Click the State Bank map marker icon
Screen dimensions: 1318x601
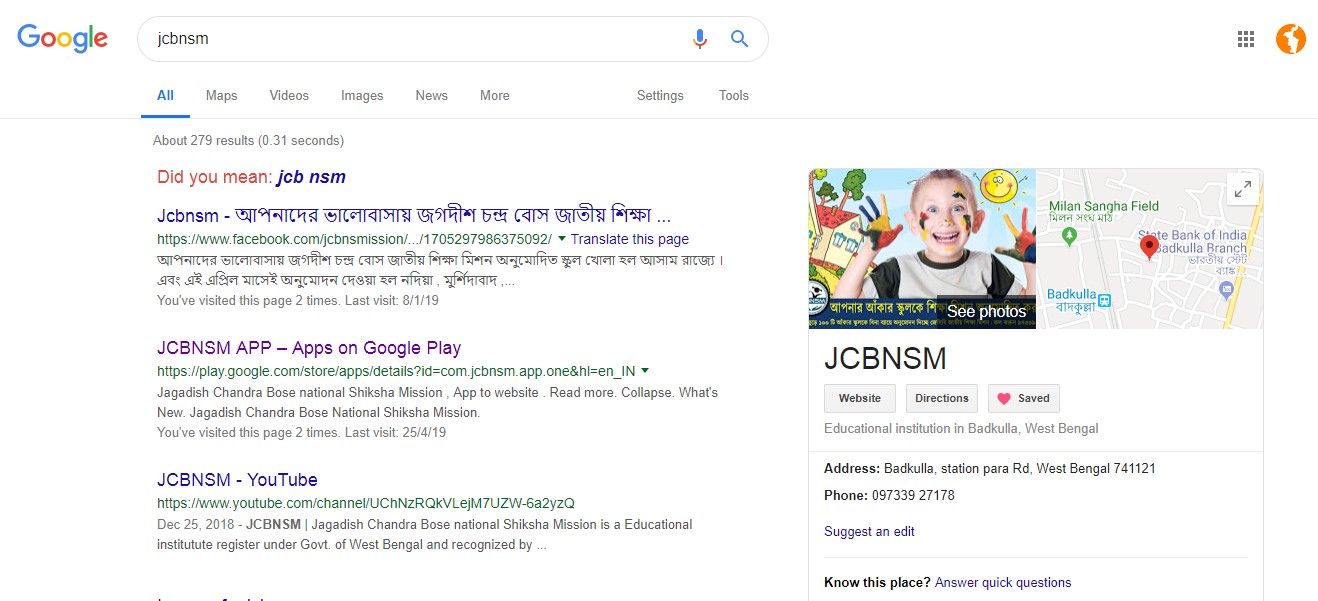point(1226,290)
